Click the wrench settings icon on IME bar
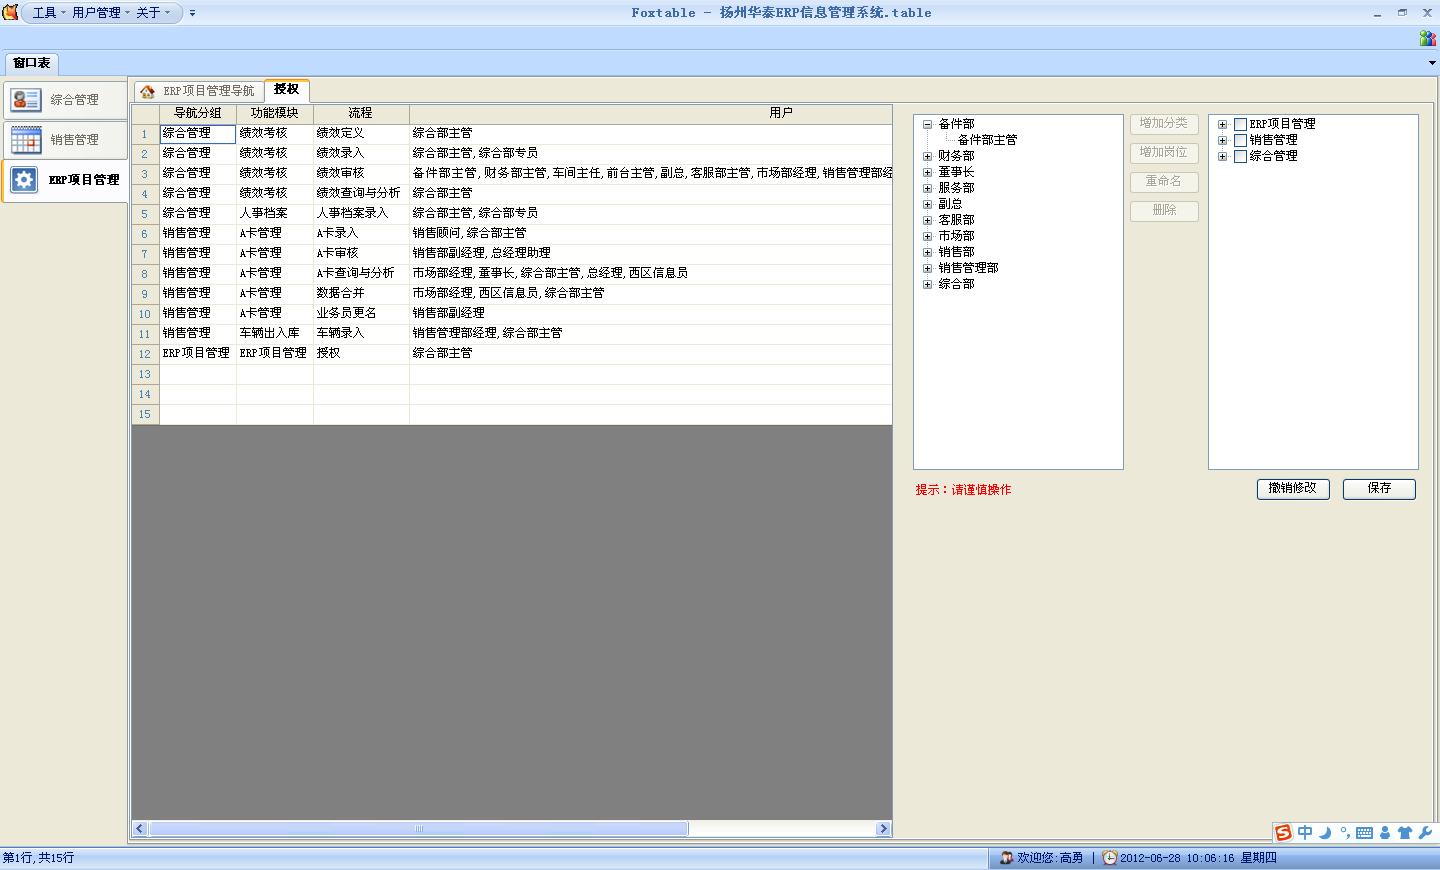1440x870 pixels. 1426,833
